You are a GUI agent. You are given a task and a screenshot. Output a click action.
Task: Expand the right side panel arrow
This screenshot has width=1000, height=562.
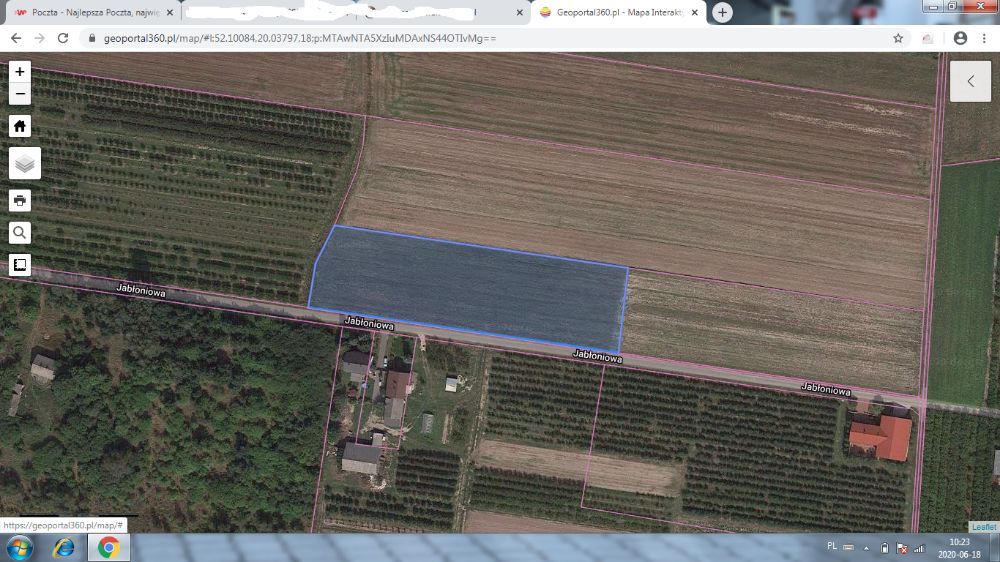[970, 81]
